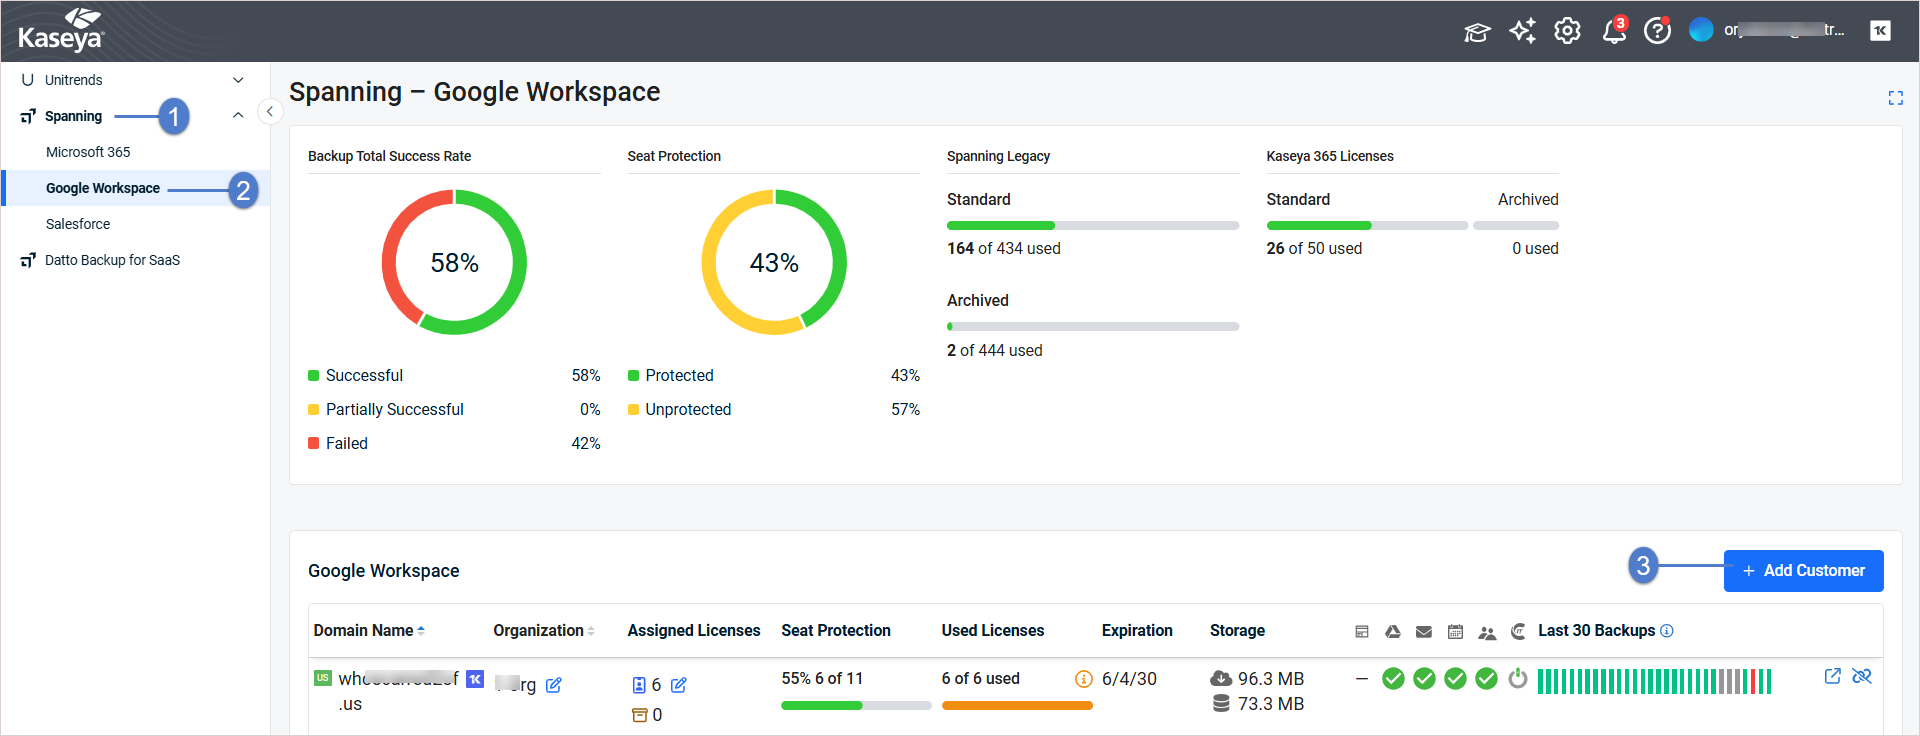
Task: Click the green Successful legend swatch
Action: click(x=314, y=376)
